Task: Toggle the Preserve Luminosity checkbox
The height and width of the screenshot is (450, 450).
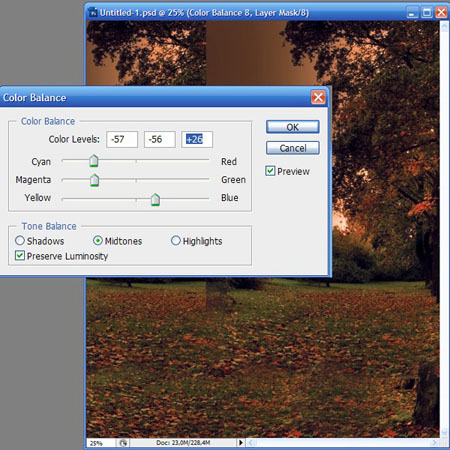Action: click(x=20, y=256)
